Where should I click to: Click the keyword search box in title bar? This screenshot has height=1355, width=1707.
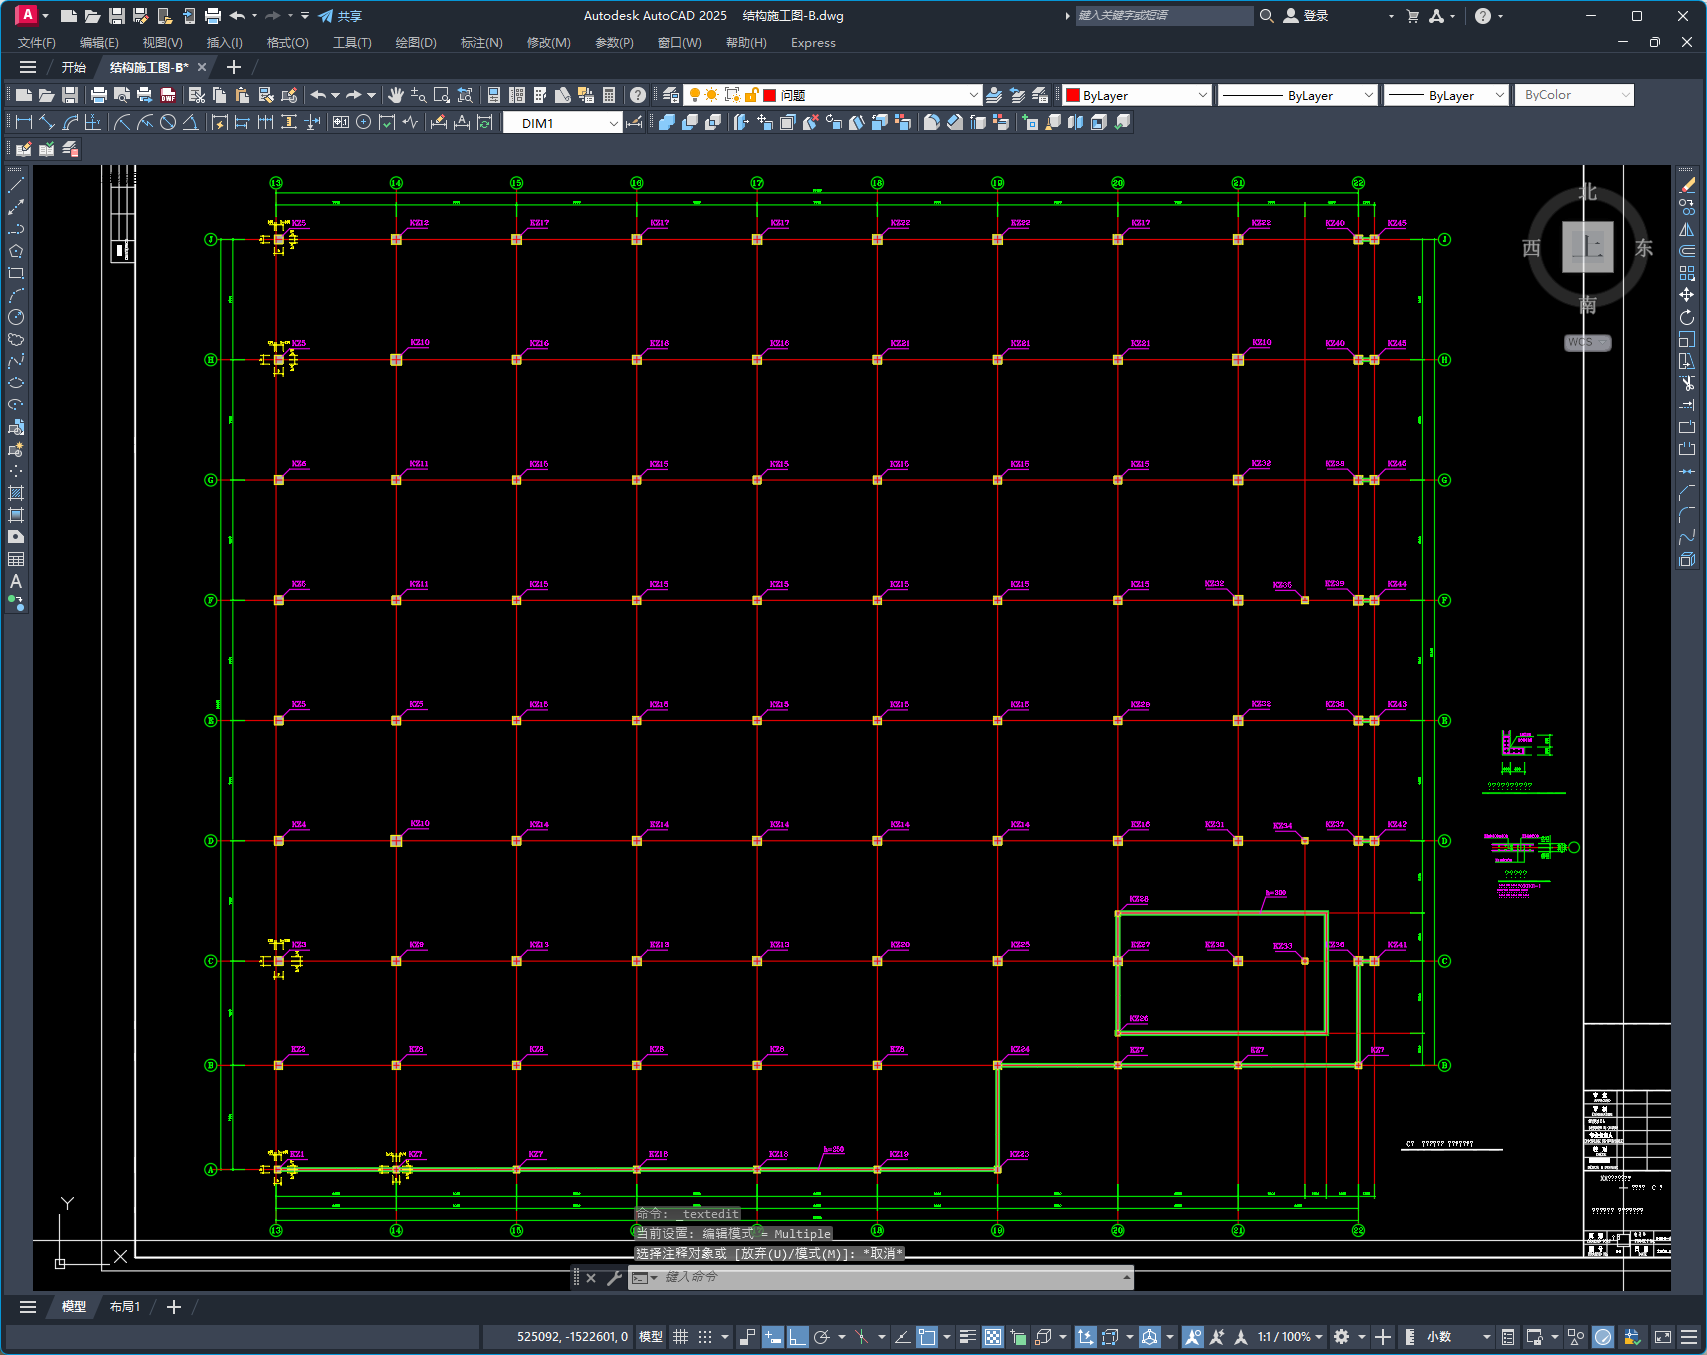point(1163,16)
